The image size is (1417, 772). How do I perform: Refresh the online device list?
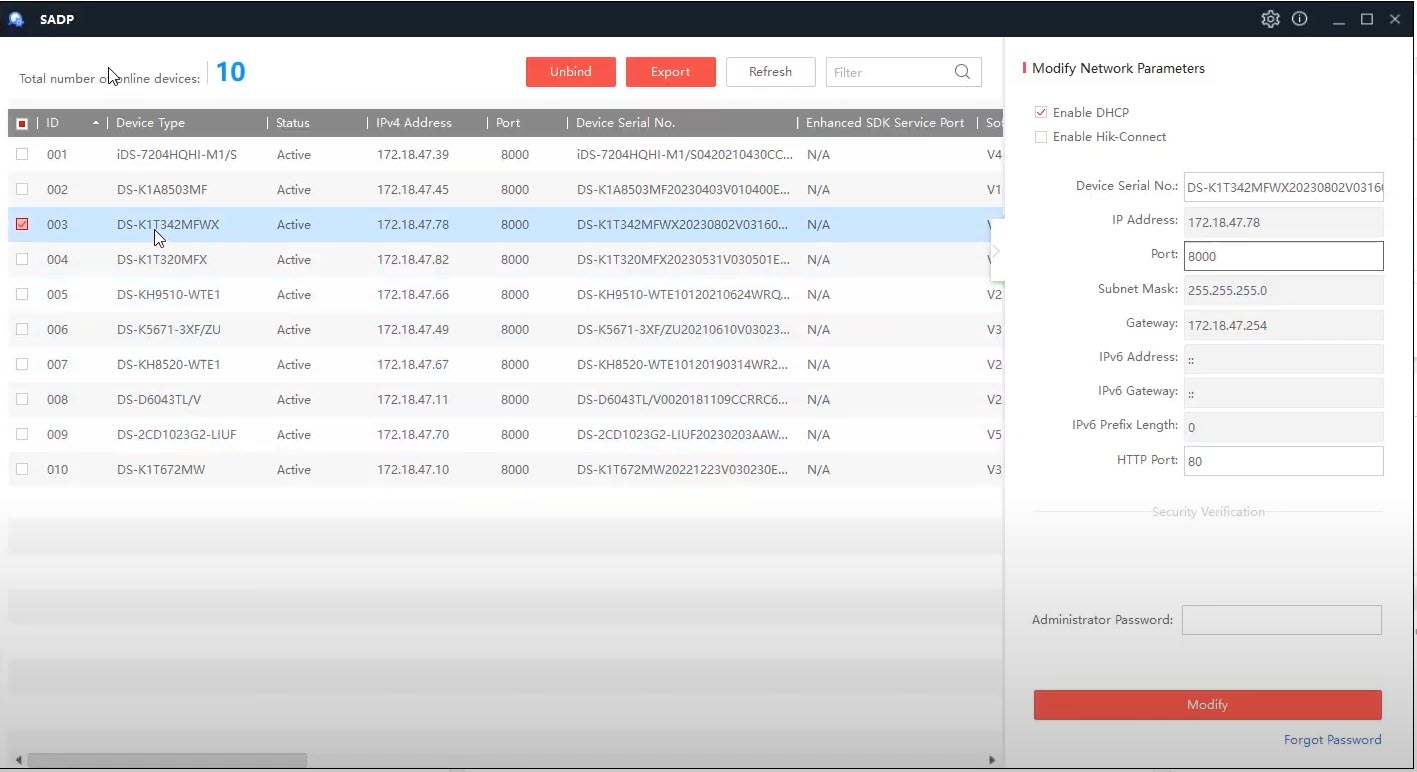770,72
